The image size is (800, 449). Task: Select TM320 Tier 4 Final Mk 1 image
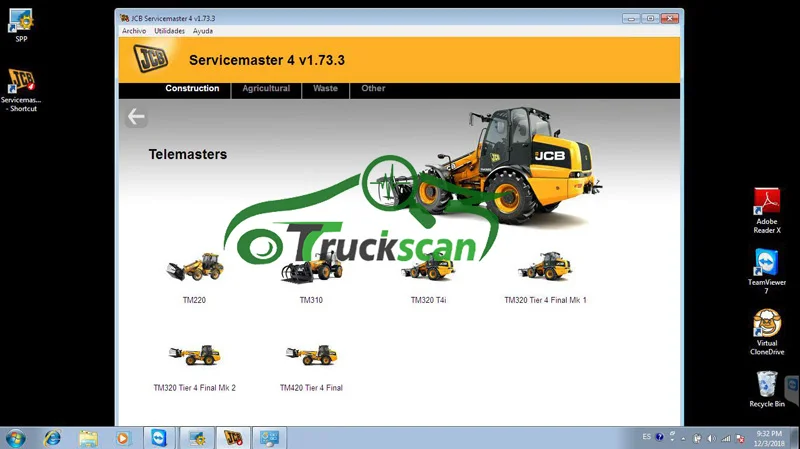click(545, 266)
